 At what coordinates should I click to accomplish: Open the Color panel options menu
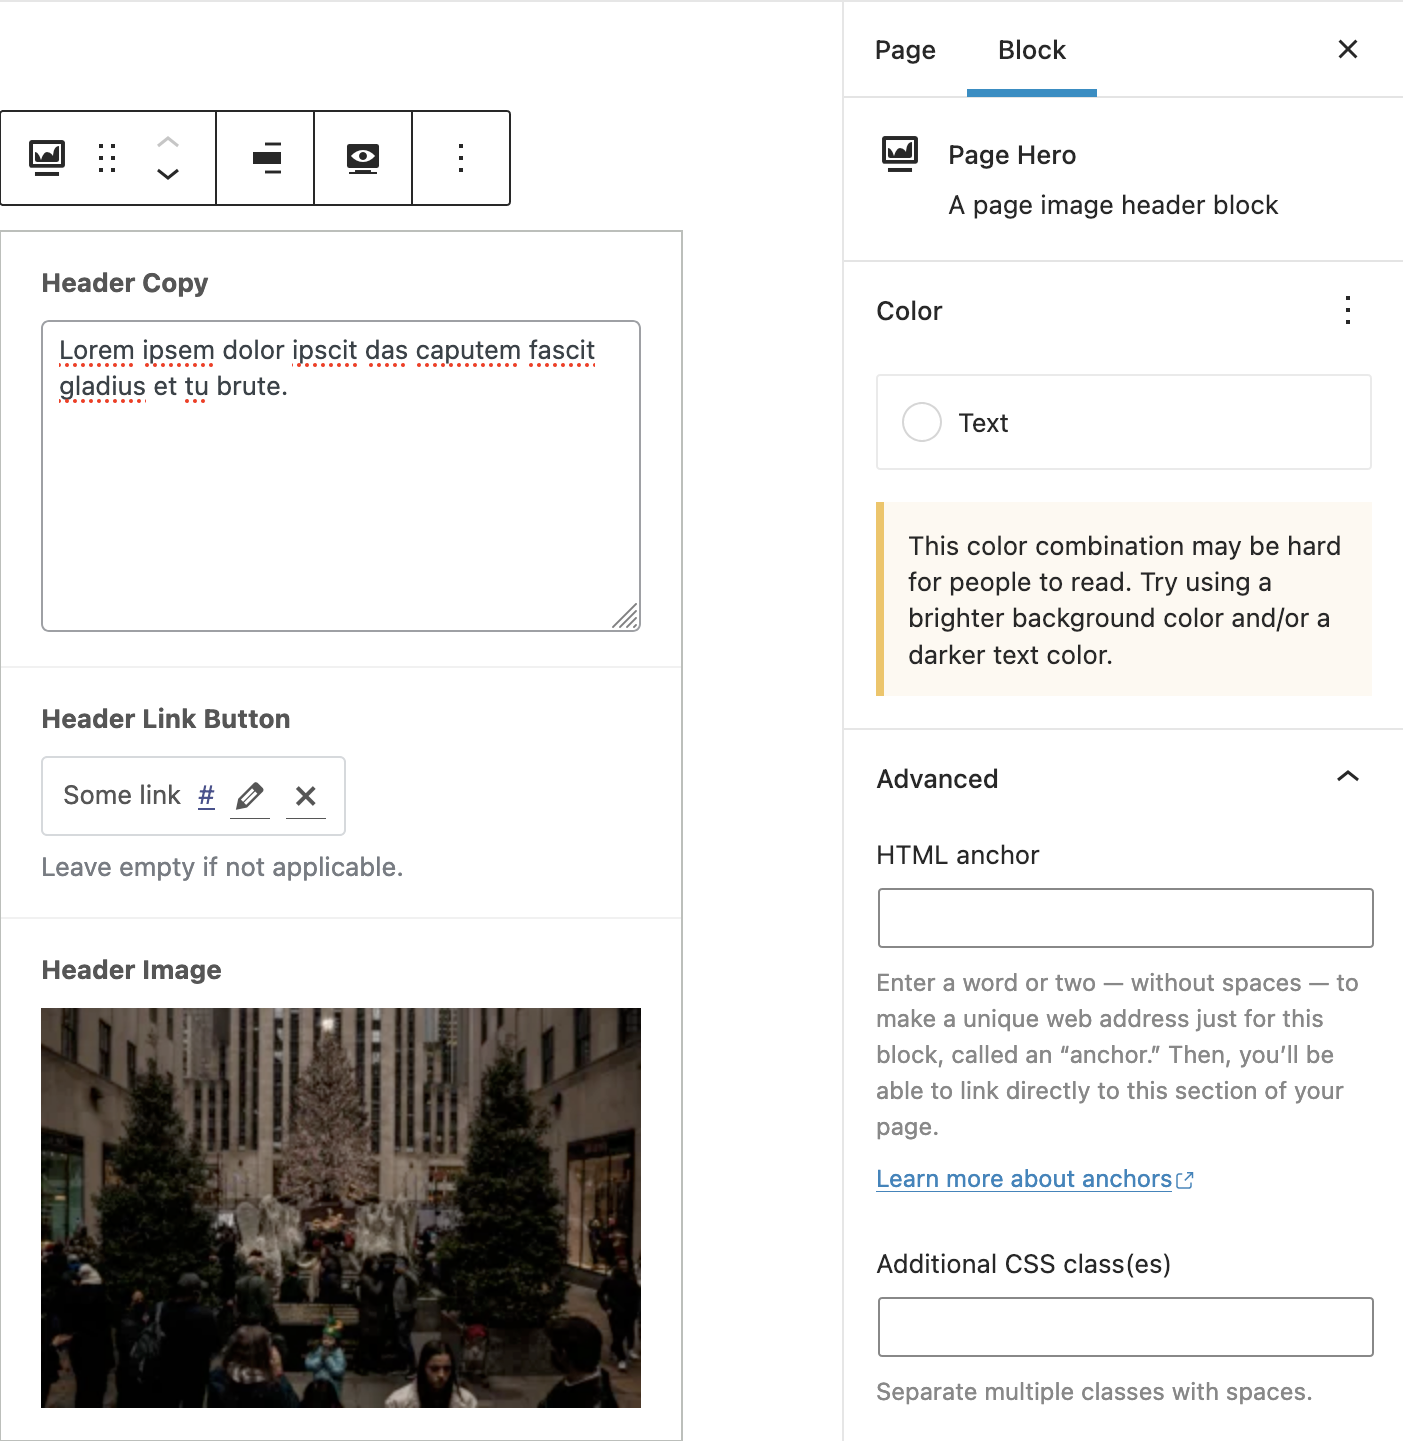(x=1347, y=311)
